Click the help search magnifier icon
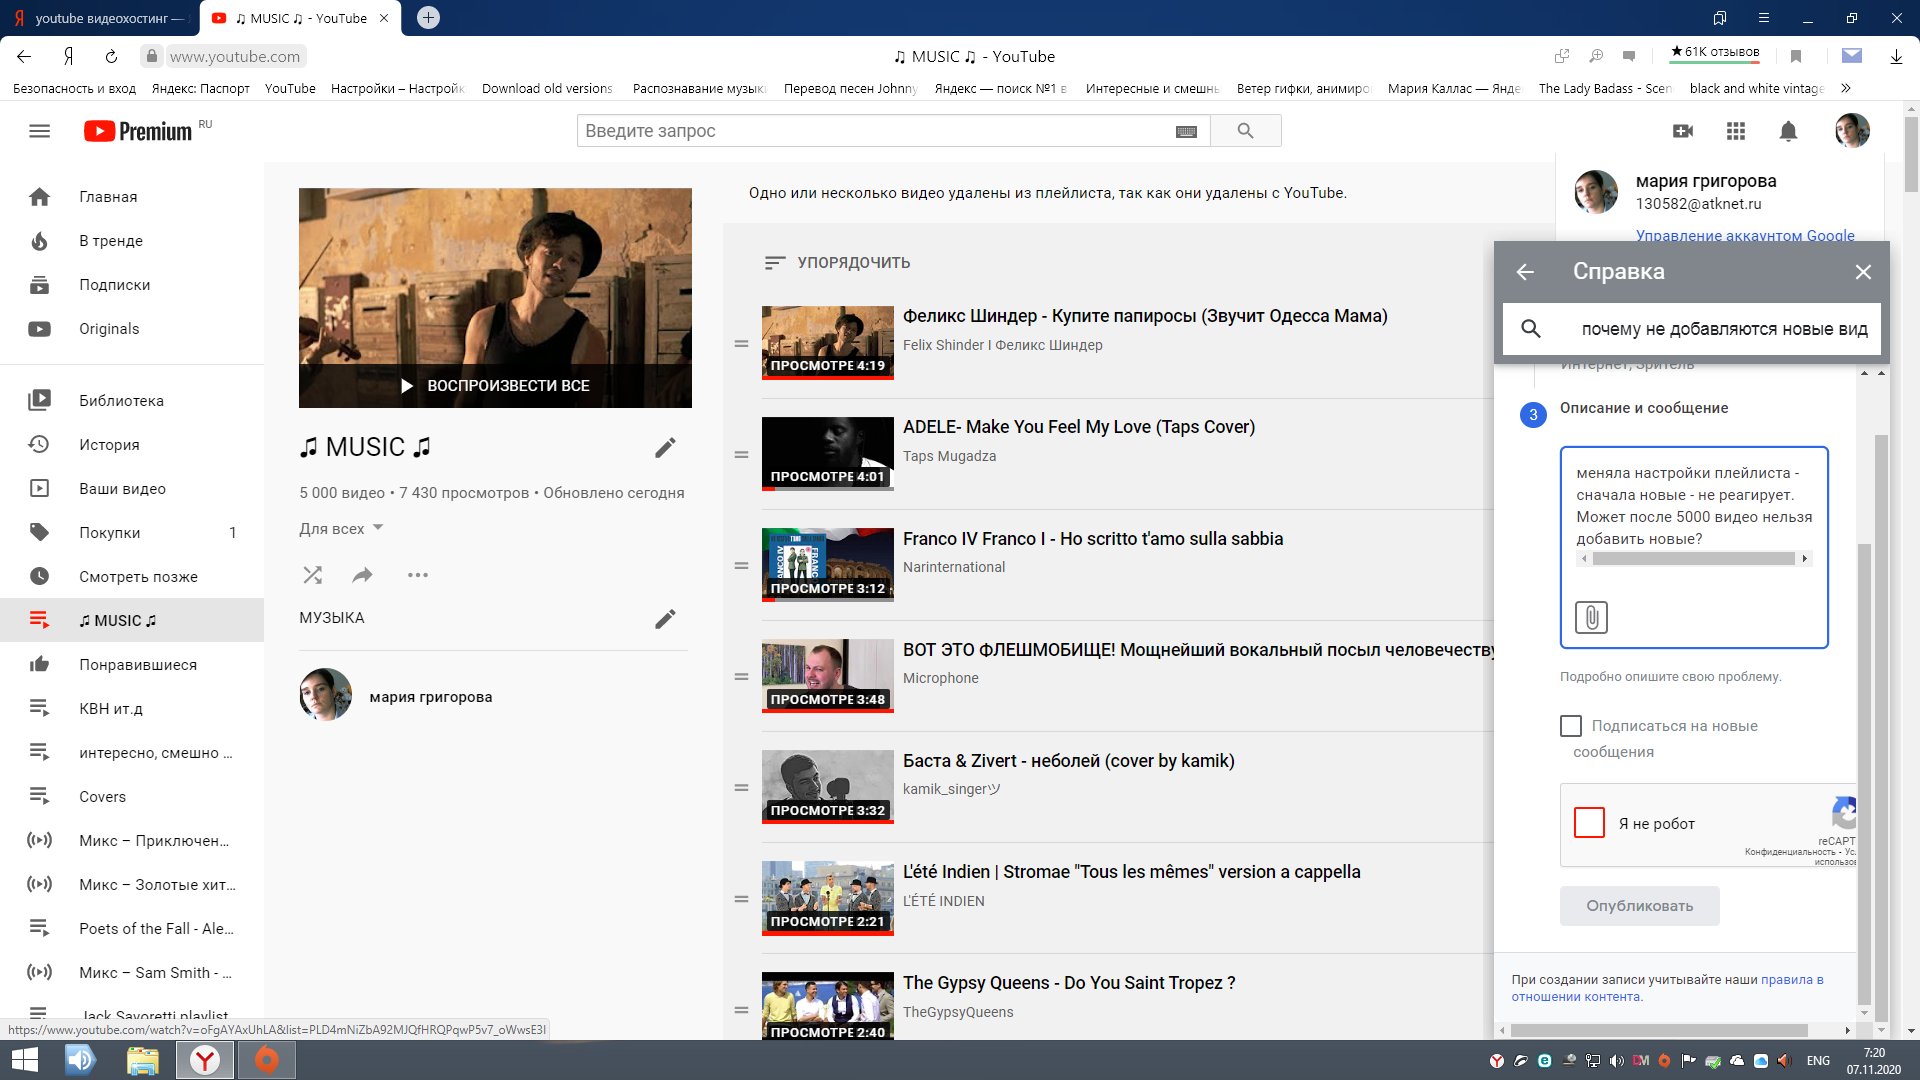Image resolution: width=1920 pixels, height=1080 pixels. [1531, 329]
